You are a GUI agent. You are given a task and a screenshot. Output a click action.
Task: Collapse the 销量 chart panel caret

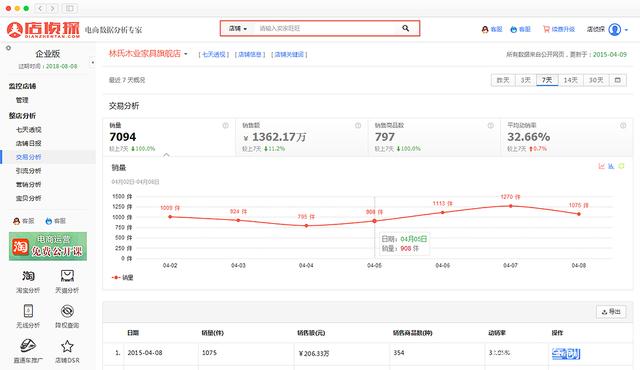(x=166, y=155)
